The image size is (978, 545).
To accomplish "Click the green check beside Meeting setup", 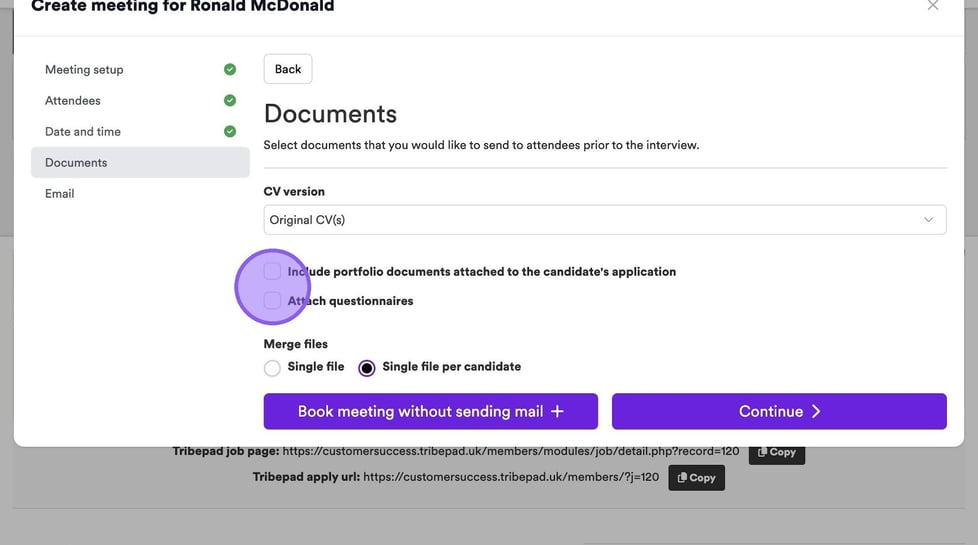I will [x=230, y=70].
